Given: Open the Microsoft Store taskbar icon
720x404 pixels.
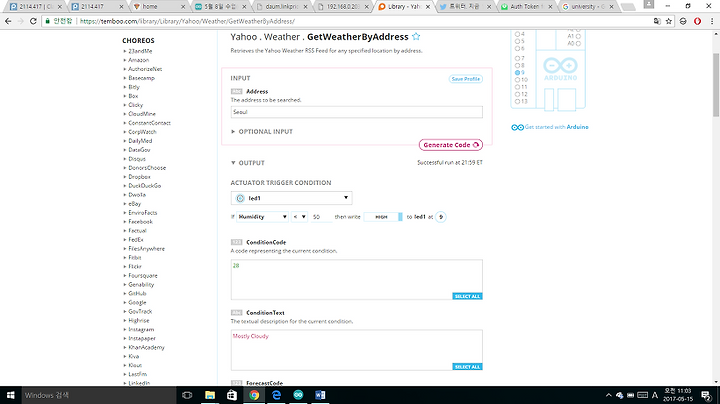Looking at the screenshot, I should pyautogui.click(x=232, y=395).
